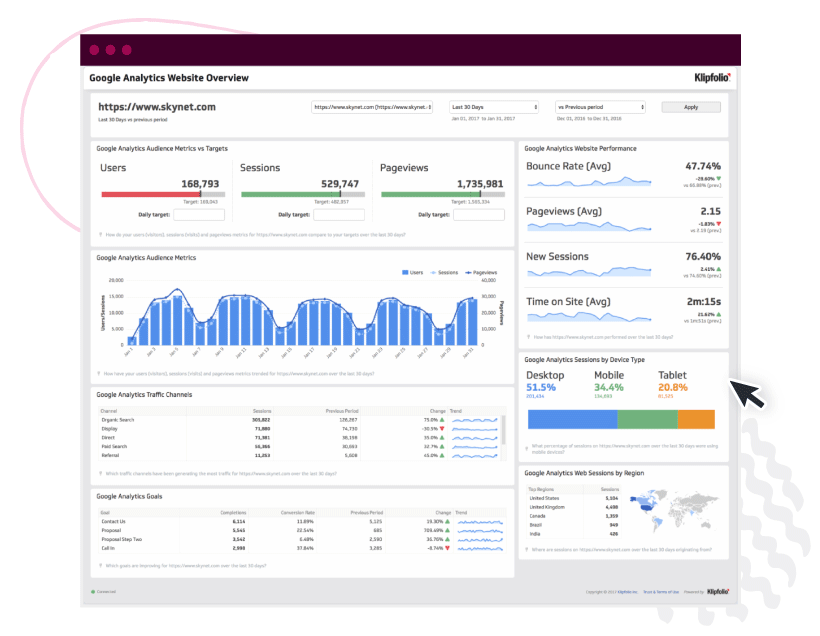Screen dimensions: 820x636
Task: Click the Apply button
Action: [x=691, y=107]
